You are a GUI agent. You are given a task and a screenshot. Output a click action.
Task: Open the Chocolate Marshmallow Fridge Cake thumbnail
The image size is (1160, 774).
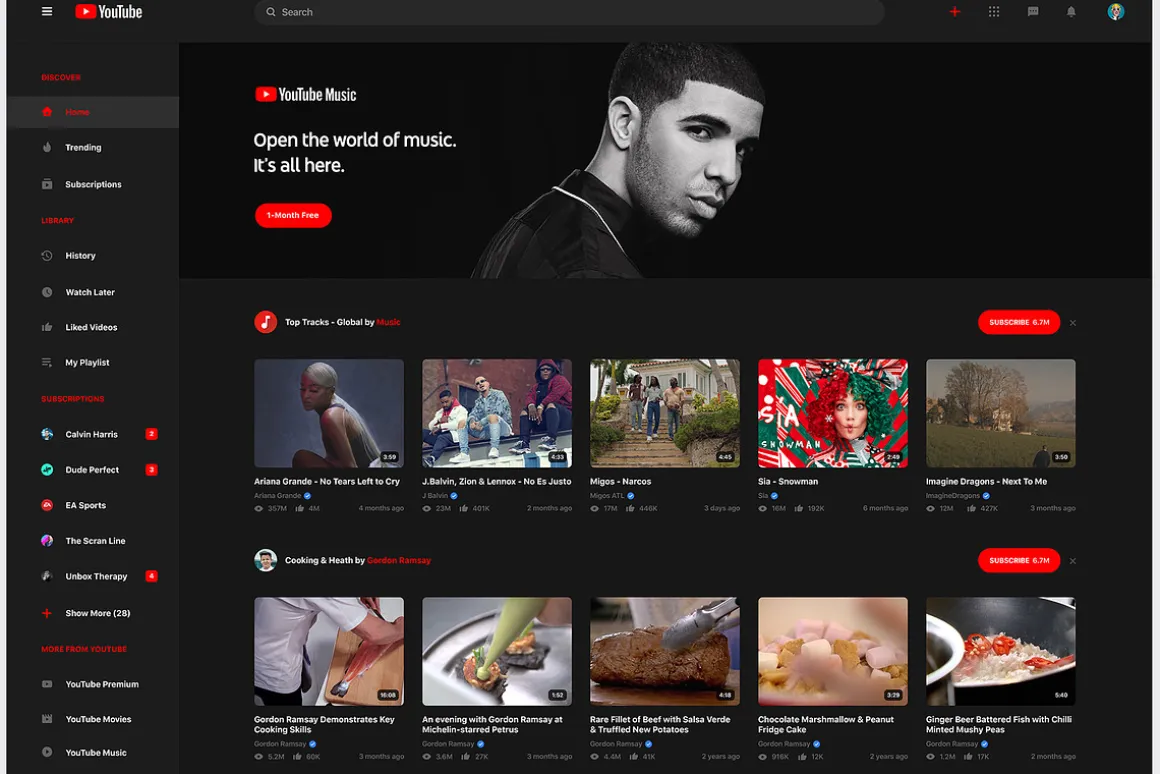tap(833, 652)
